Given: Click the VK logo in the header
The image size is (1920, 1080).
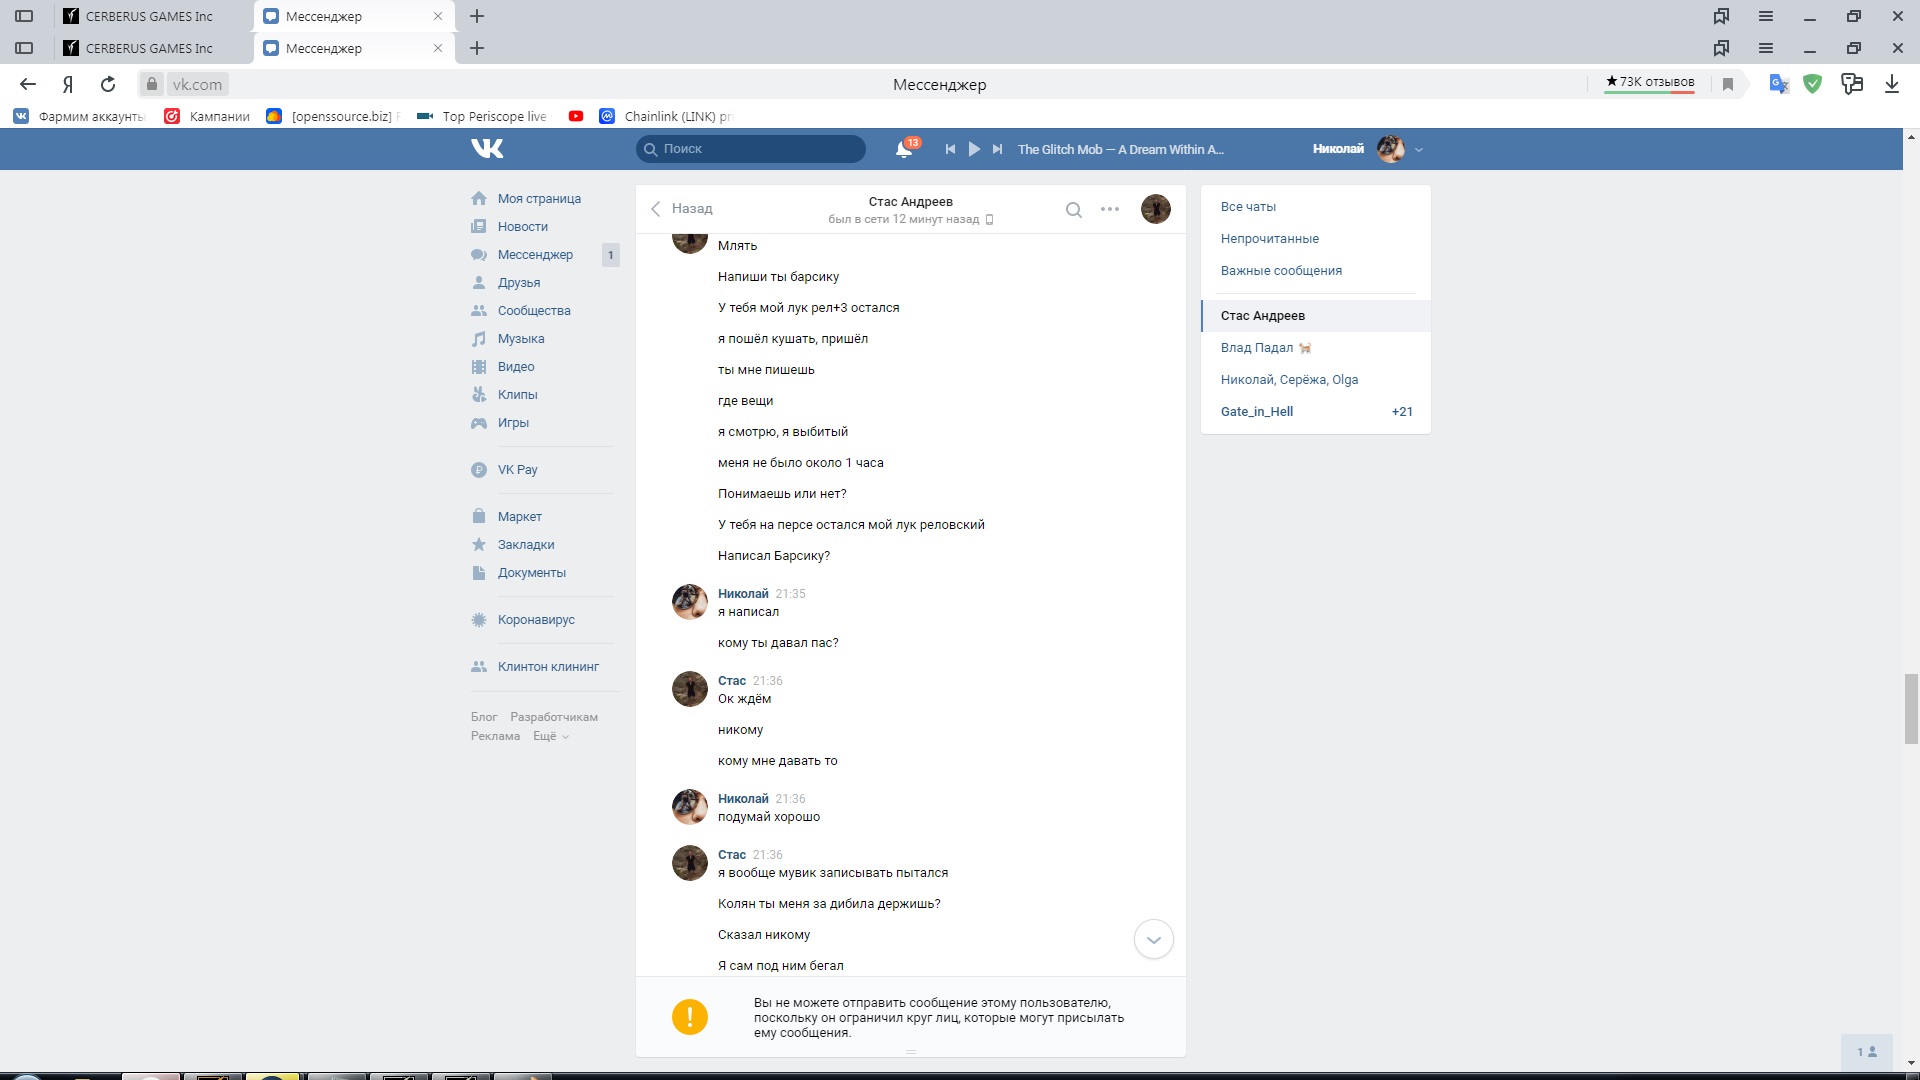Looking at the screenshot, I should pos(487,149).
